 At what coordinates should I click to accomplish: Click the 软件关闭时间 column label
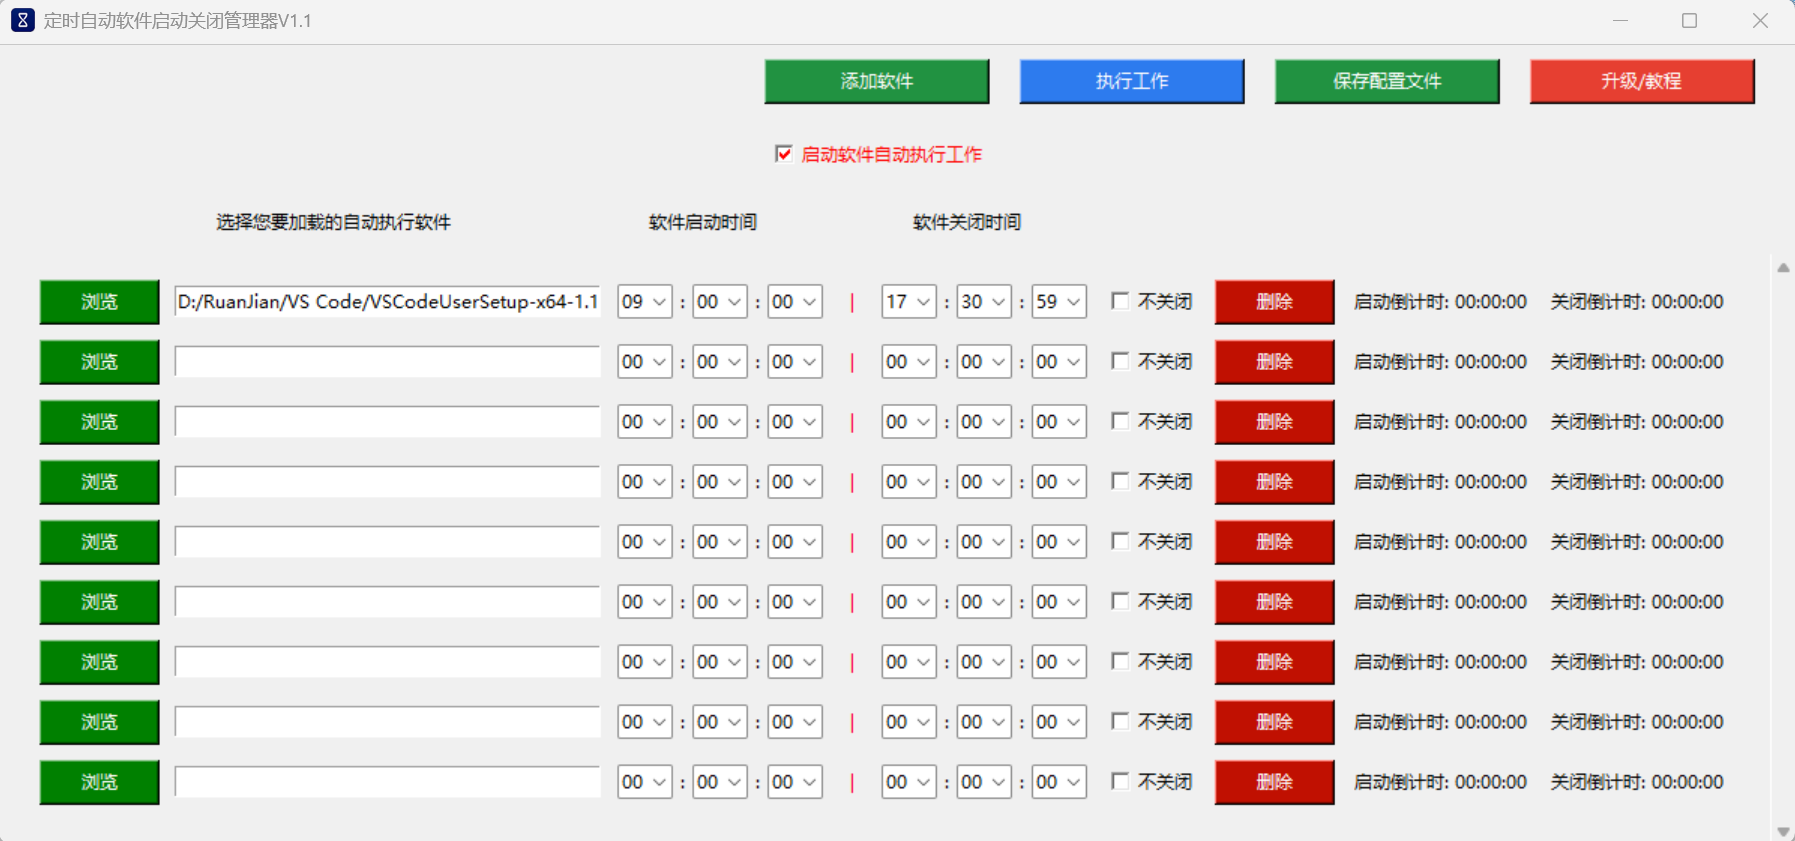click(966, 222)
